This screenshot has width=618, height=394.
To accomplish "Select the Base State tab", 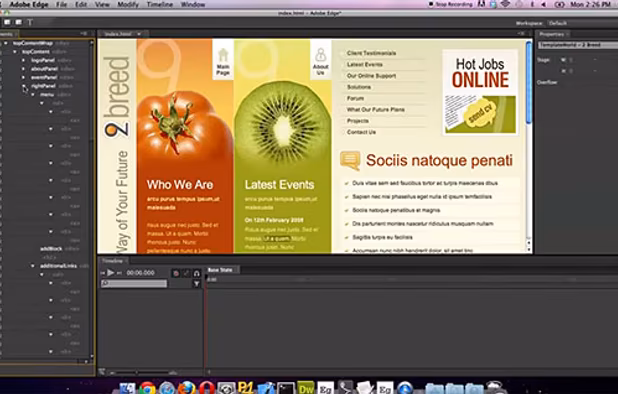I will pyautogui.click(x=220, y=270).
